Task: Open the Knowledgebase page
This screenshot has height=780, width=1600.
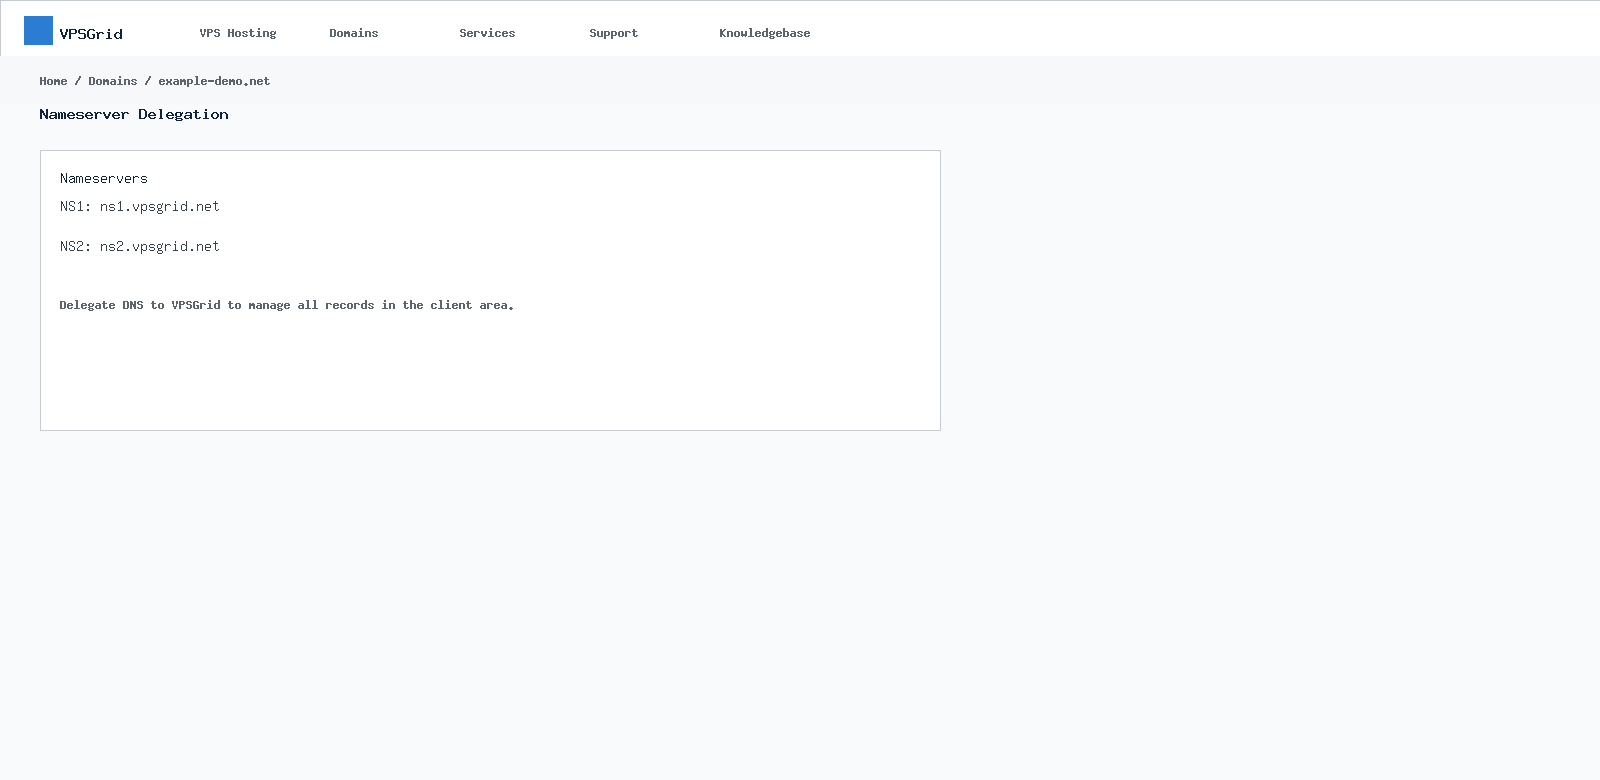Action: pos(765,33)
